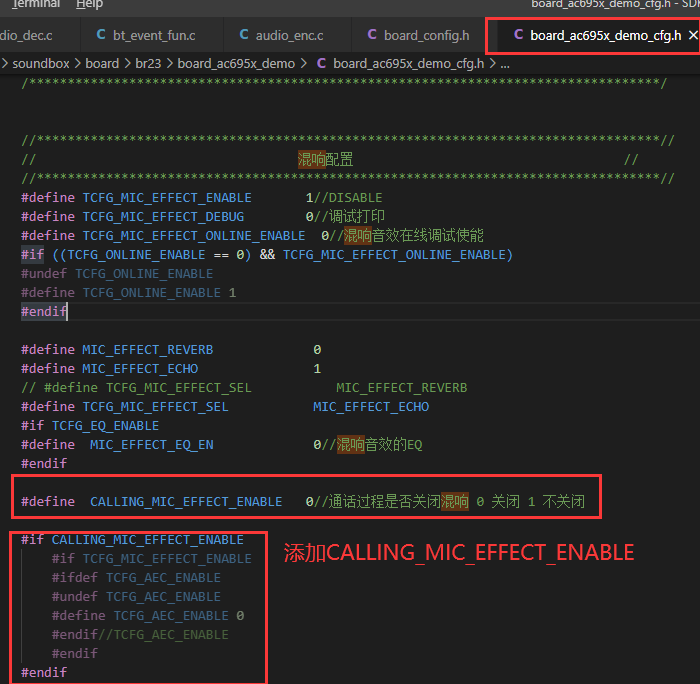700x684 pixels.
Task: Click the #if TCFG_EQ_ENABLE line
Action: click(90, 426)
